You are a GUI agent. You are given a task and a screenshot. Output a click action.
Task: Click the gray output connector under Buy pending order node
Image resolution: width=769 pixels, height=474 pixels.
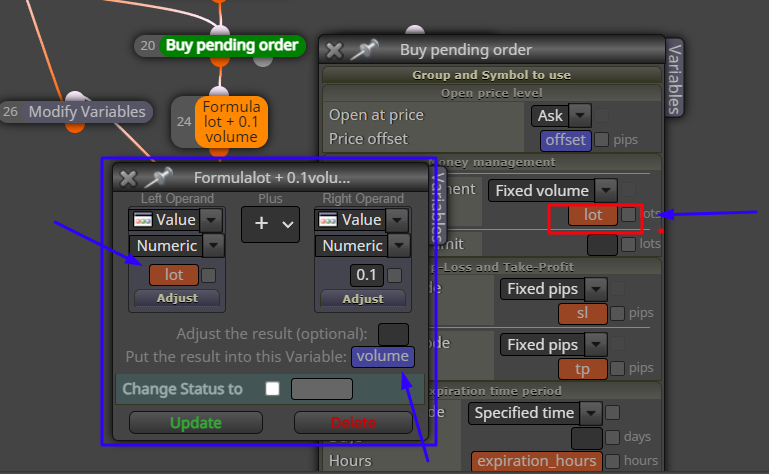(263, 61)
